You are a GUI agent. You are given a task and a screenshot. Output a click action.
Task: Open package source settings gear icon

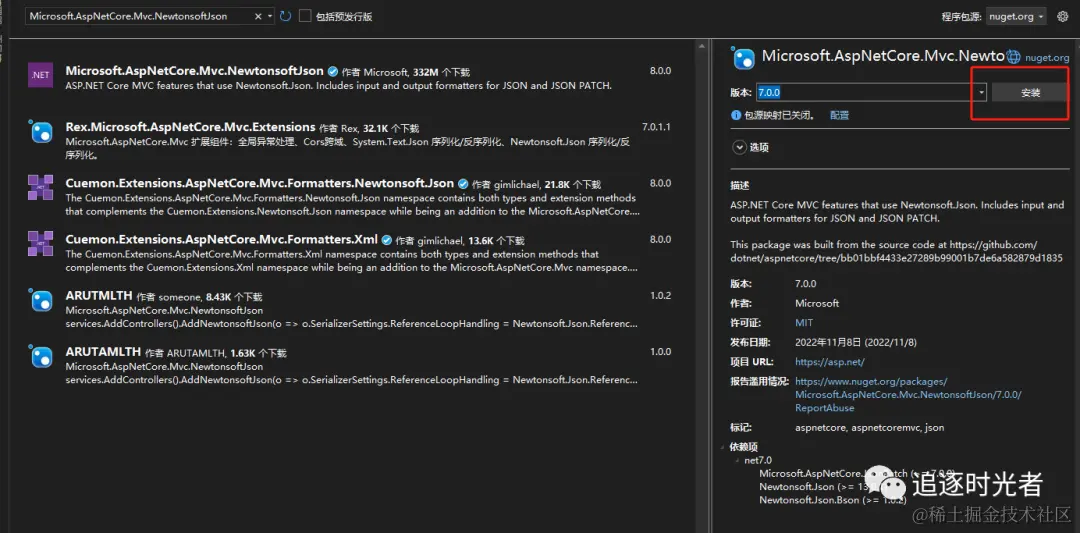coord(1062,16)
